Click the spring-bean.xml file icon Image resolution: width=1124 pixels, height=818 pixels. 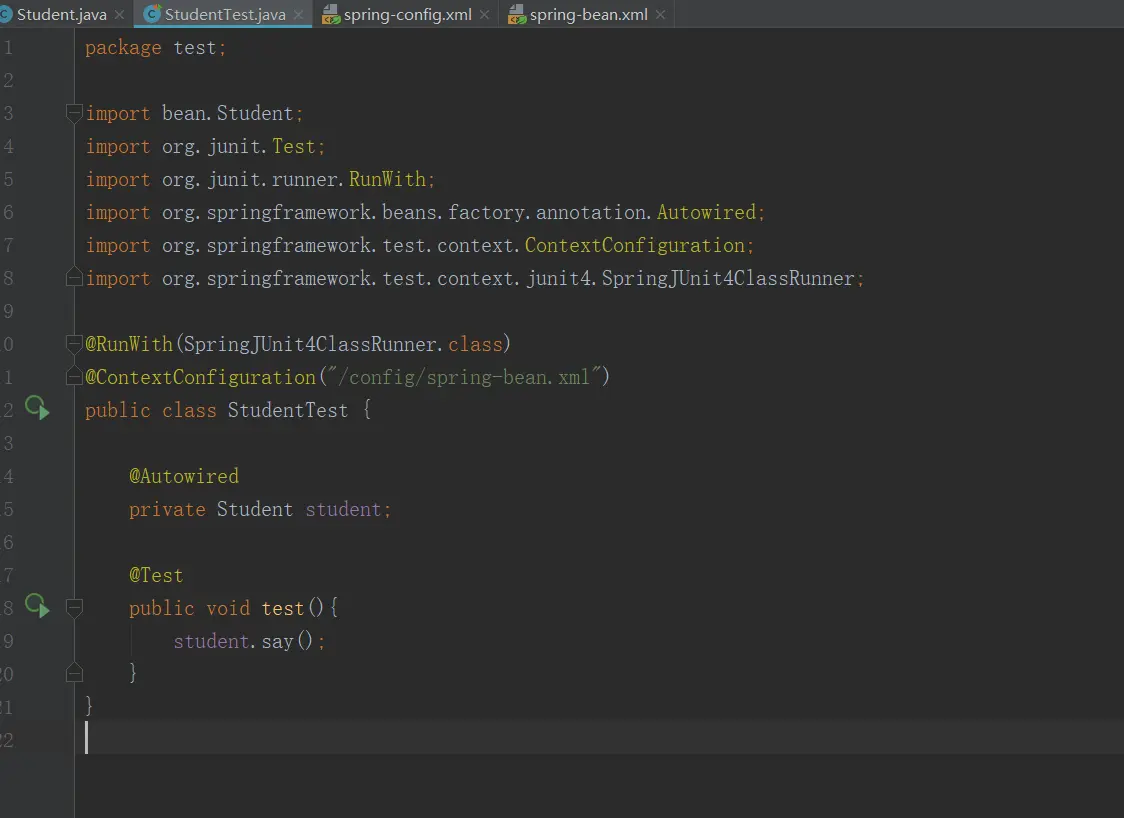point(516,14)
